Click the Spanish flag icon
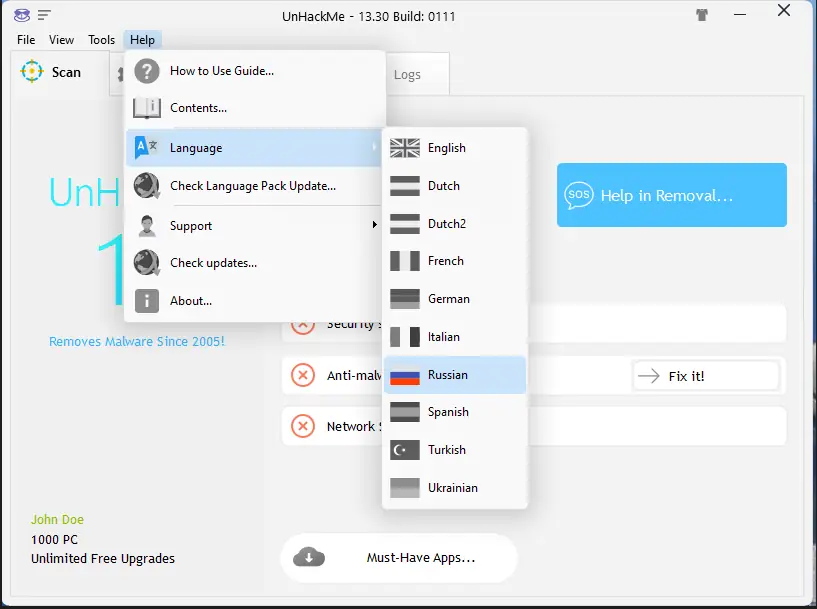Viewport: 817px width, 609px height. click(x=405, y=412)
